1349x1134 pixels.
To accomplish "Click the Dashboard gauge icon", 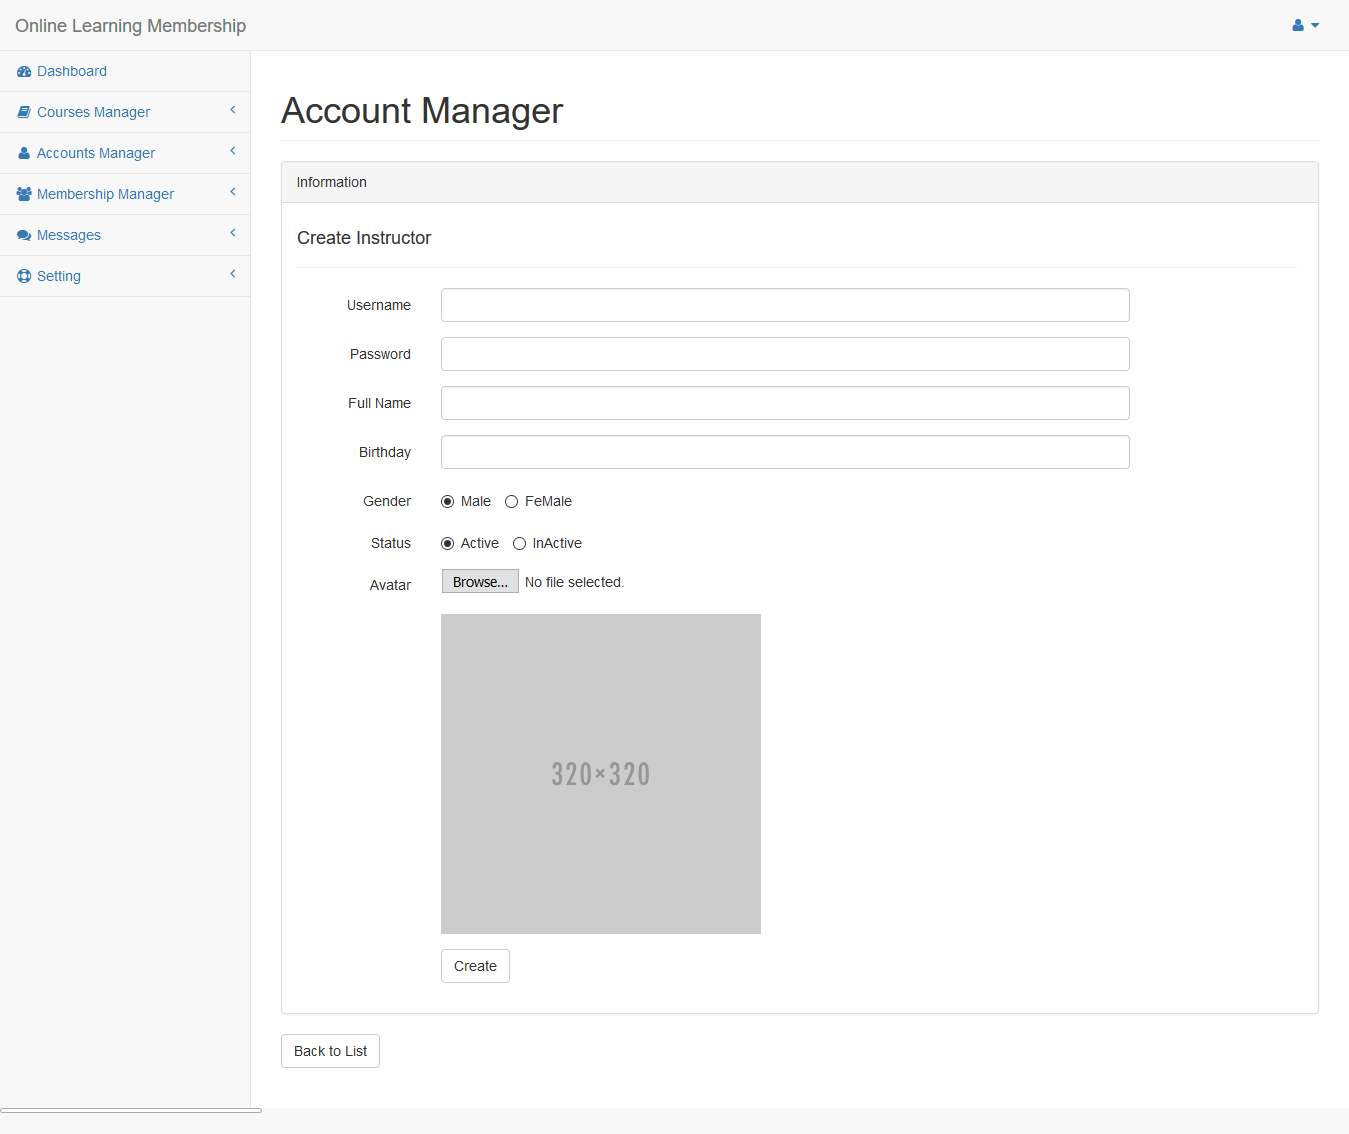I will click(x=24, y=72).
